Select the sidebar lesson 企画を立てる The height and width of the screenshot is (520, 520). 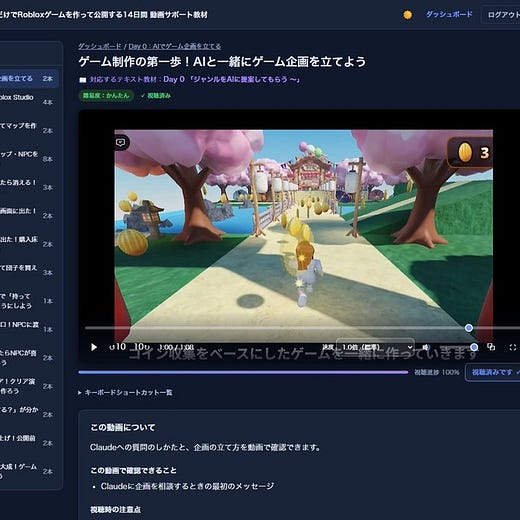point(28,79)
